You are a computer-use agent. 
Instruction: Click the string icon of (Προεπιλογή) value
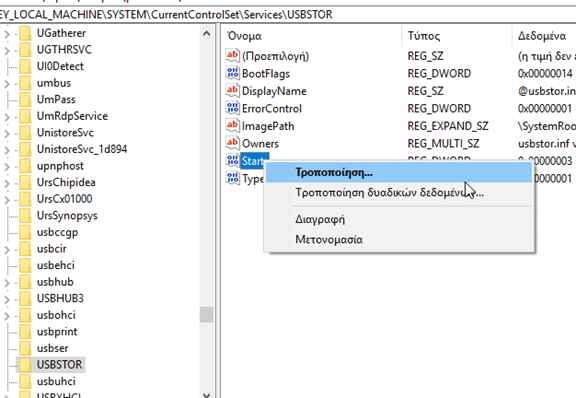click(x=232, y=56)
